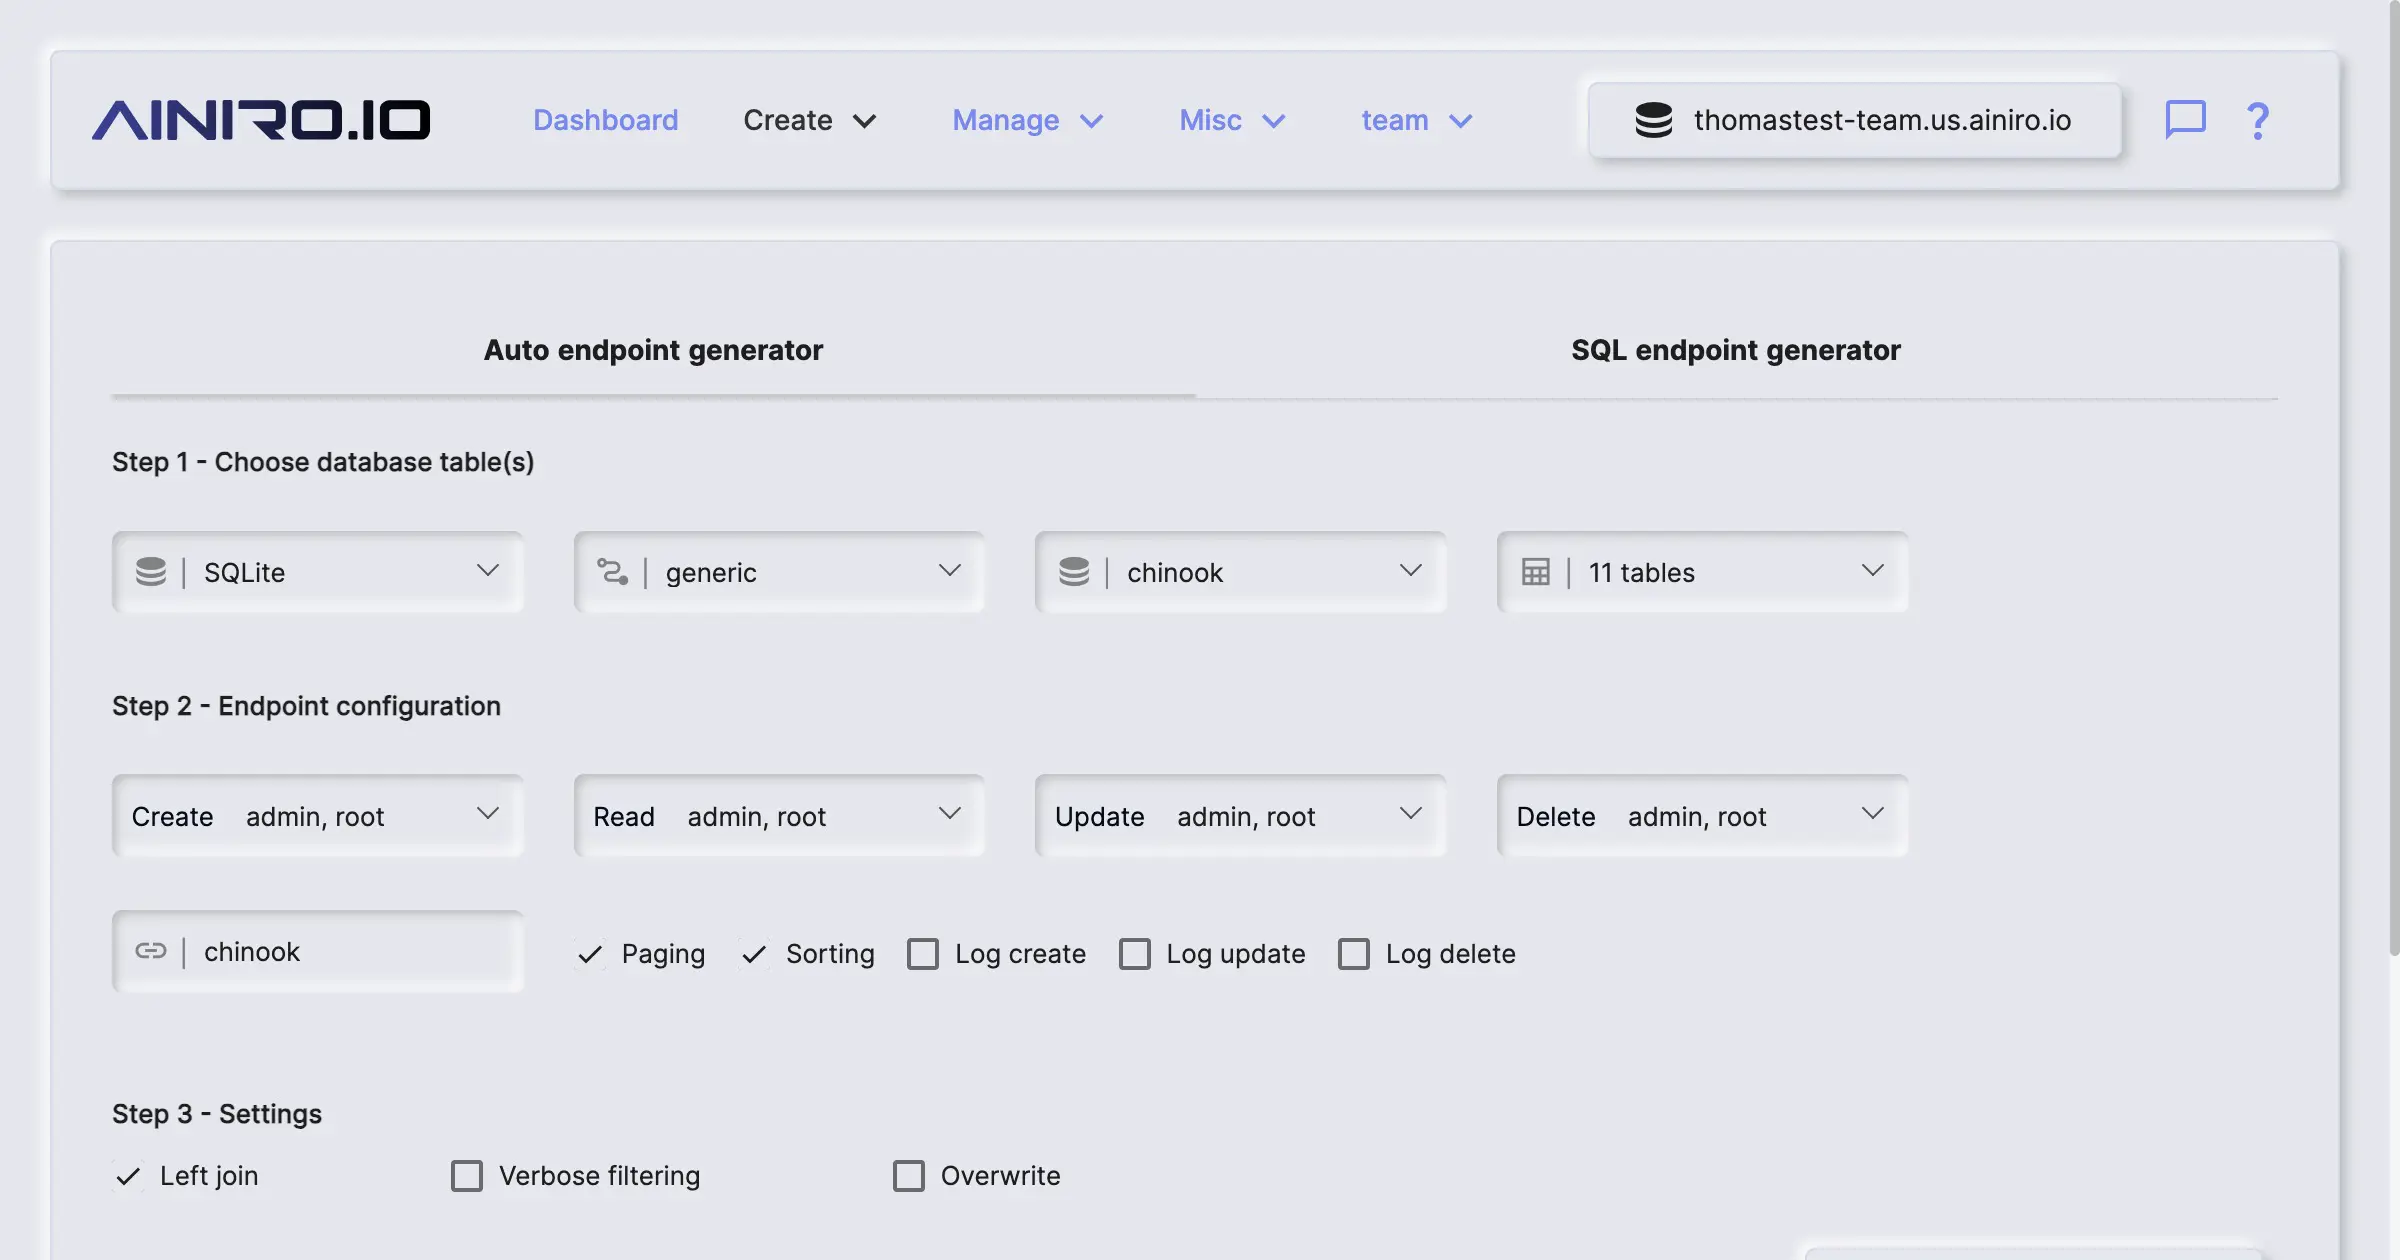Click the "Step 1 - Choose database table(s)" heading

pyautogui.click(x=323, y=462)
